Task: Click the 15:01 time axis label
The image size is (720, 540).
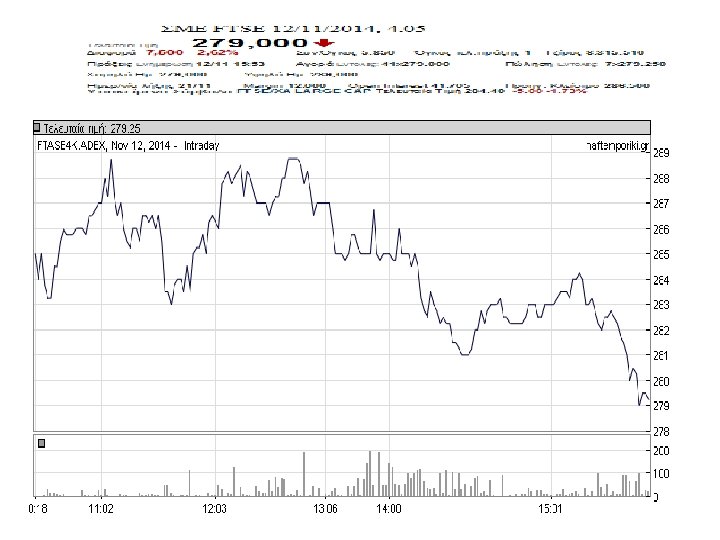Action: click(x=550, y=509)
